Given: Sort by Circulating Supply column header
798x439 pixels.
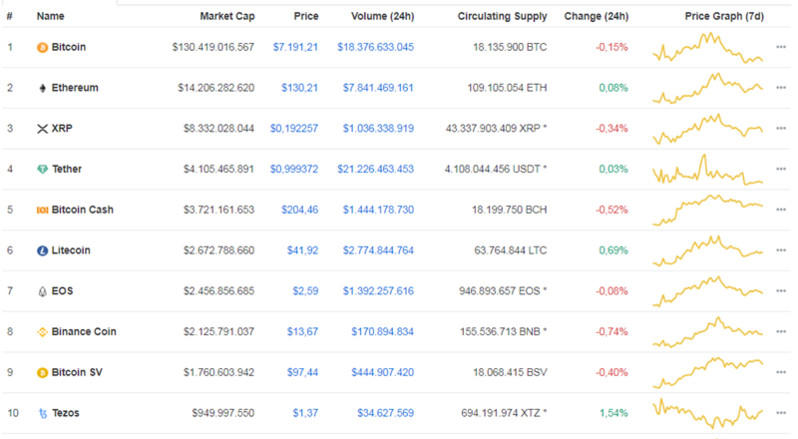Looking at the screenshot, I should (502, 17).
